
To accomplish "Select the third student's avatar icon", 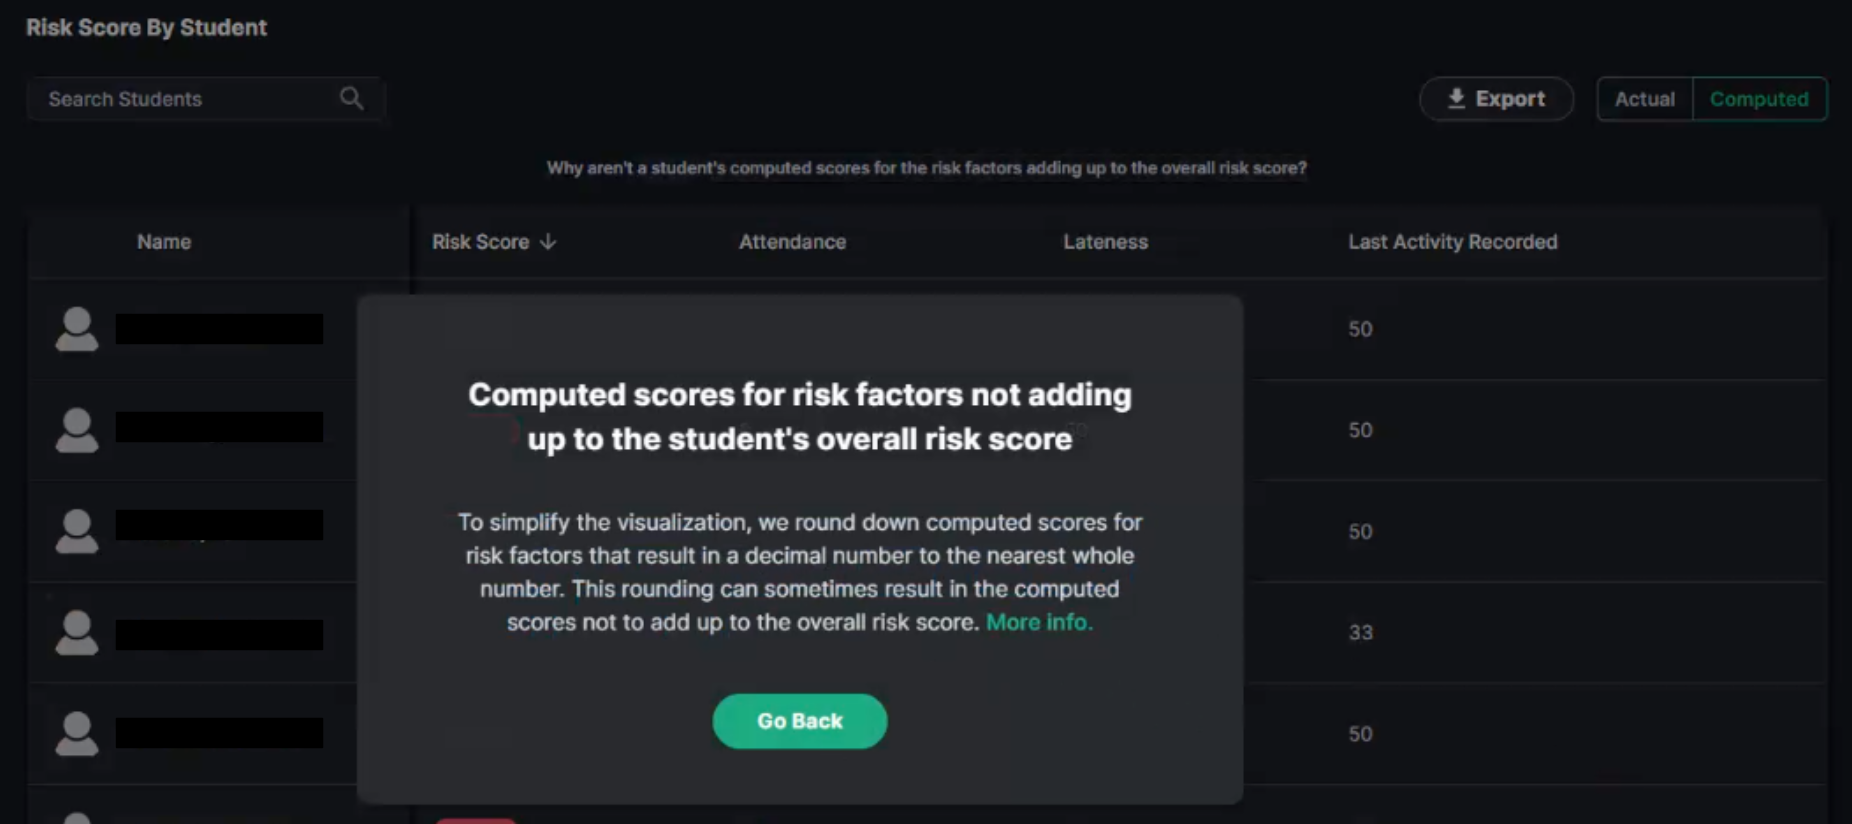I will [x=77, y=531].
